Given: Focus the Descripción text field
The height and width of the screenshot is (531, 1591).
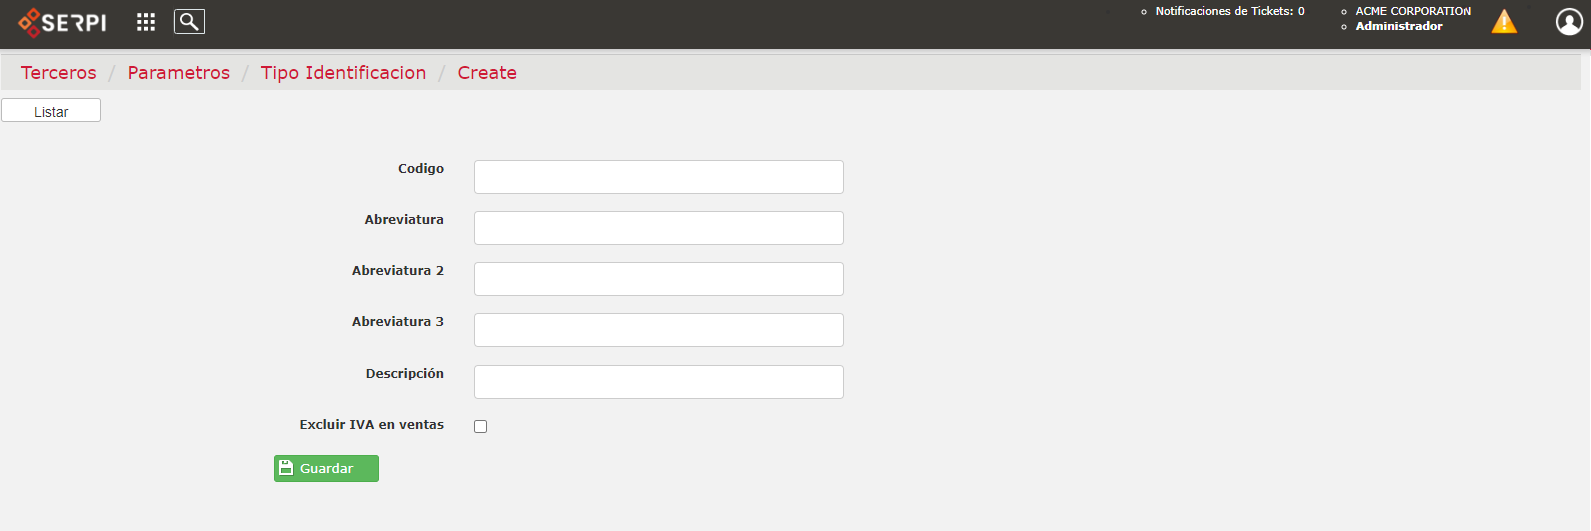Looking at the screenshot, I should (659, 382).
